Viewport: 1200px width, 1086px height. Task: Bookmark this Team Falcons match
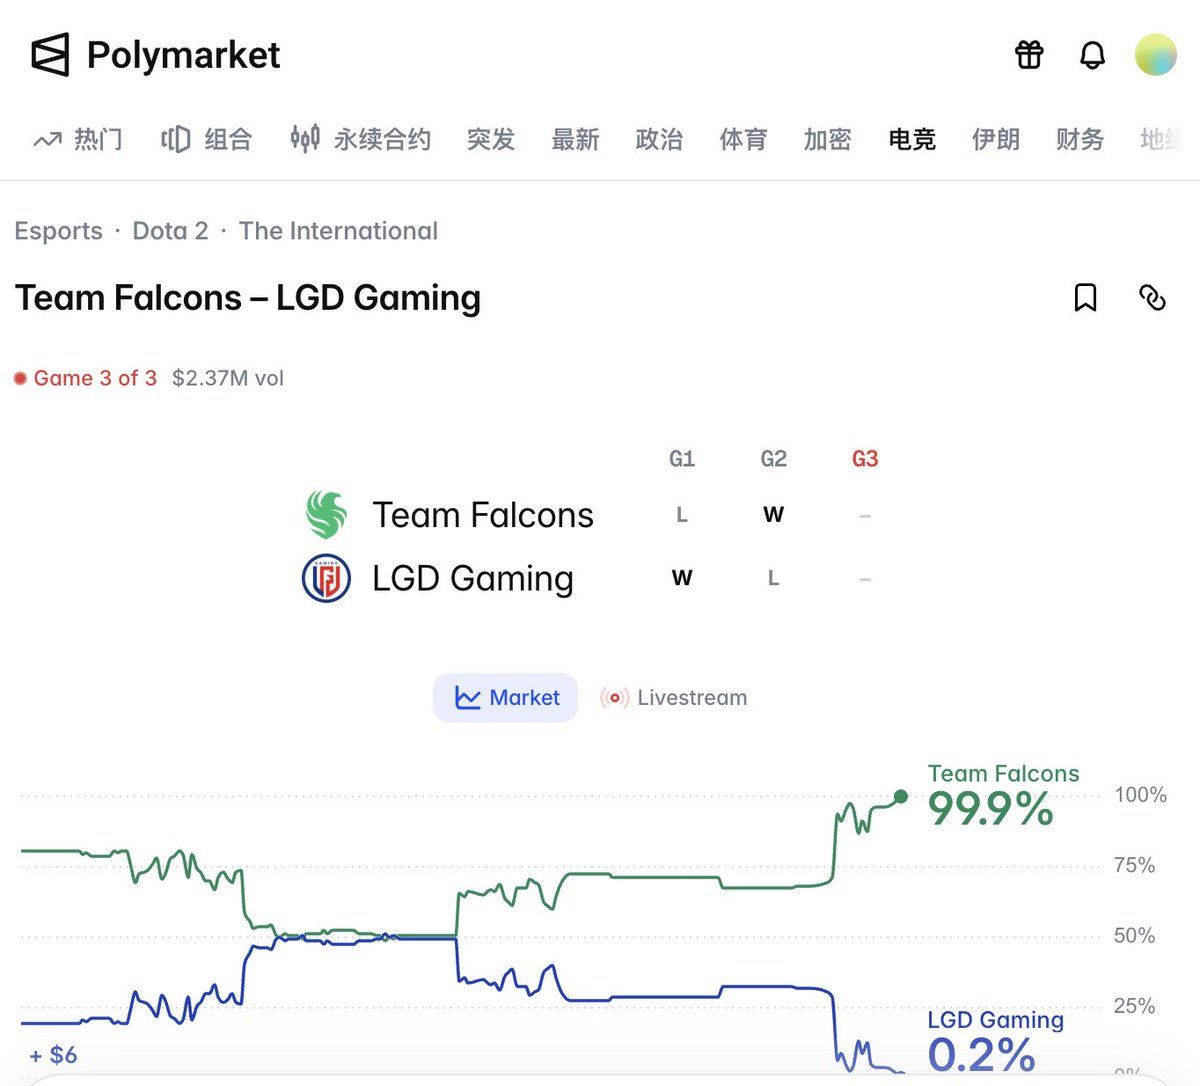pyautogui.click(x=1085, y=298)
